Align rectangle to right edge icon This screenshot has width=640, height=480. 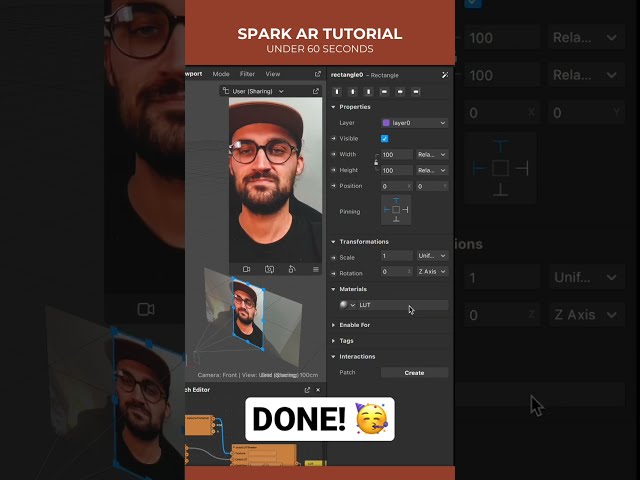(x=368, y=91)
